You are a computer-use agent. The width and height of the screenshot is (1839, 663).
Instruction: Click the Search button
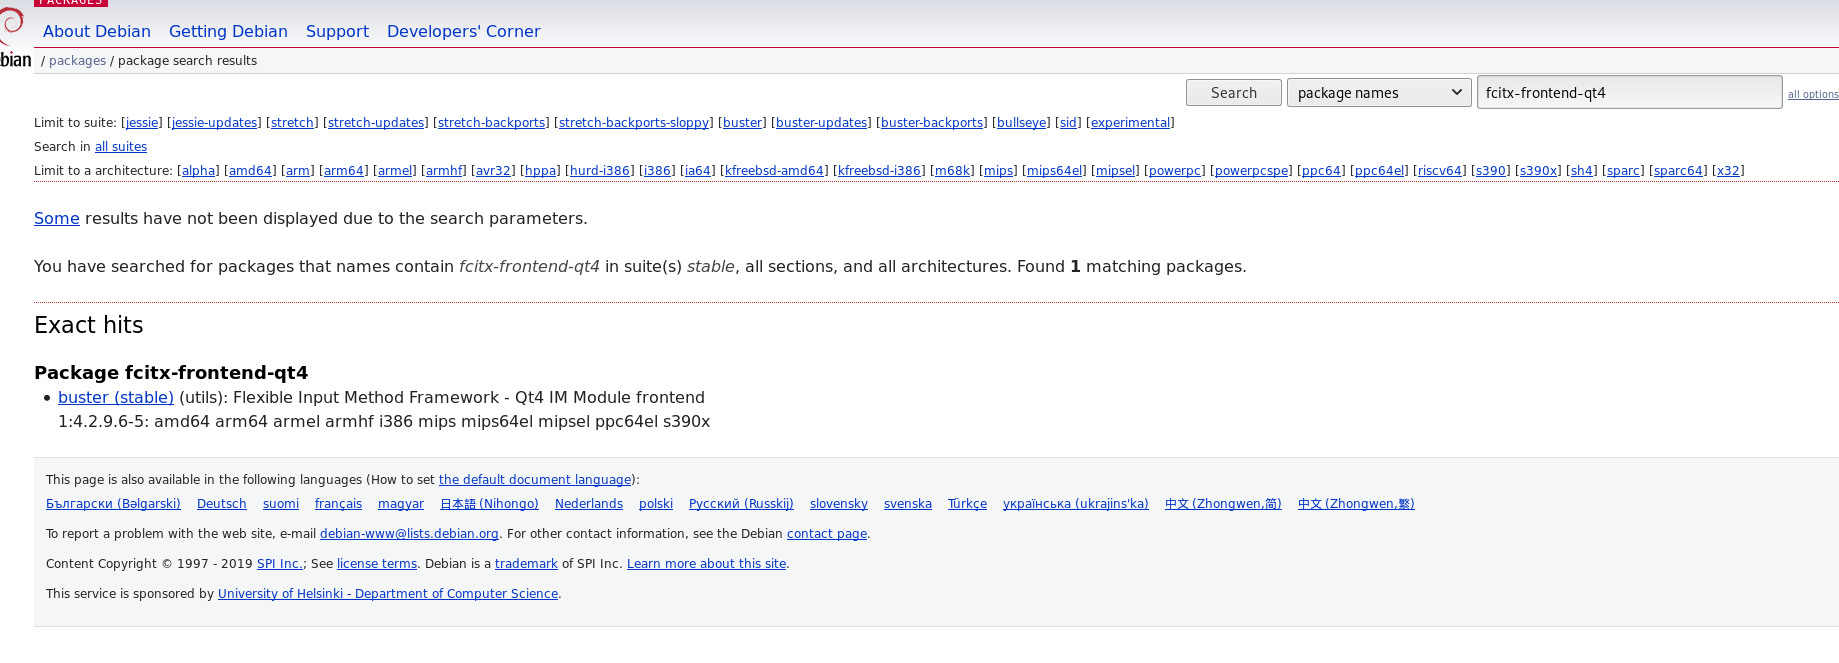[1234, 93]
